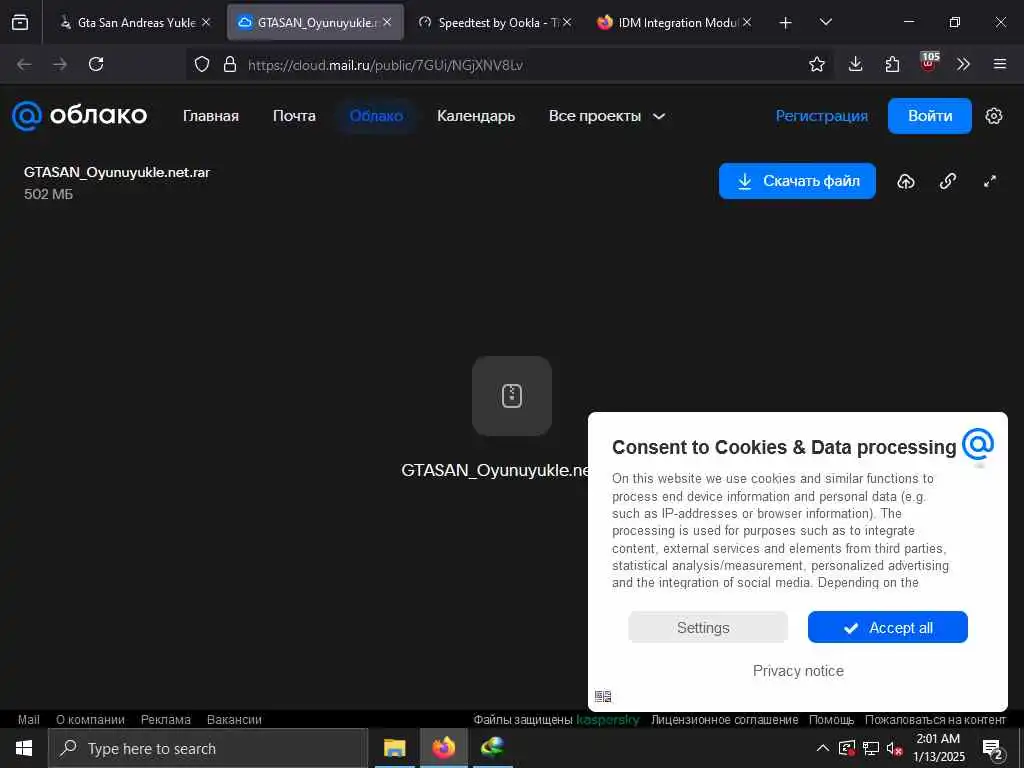Click the small icon at cookie dialog bottom-left
Screen dimensions: 1024x768
point(603,696)
